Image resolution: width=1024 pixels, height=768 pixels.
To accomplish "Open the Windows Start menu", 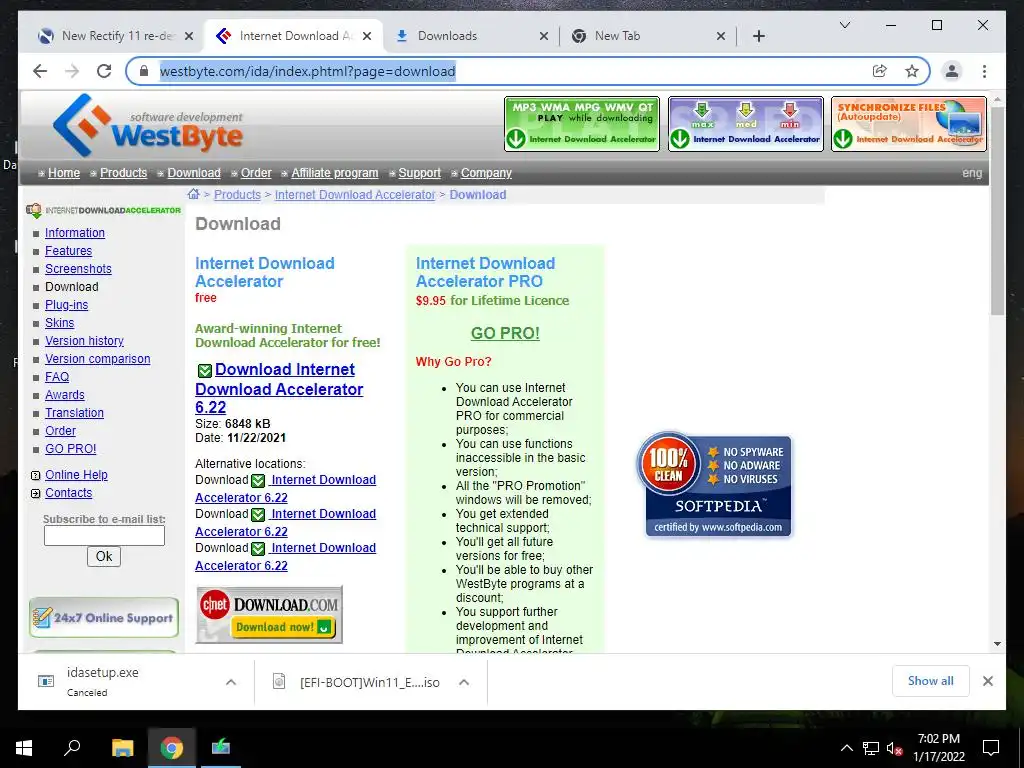I will pyautogui.click(x=24, y=748).
